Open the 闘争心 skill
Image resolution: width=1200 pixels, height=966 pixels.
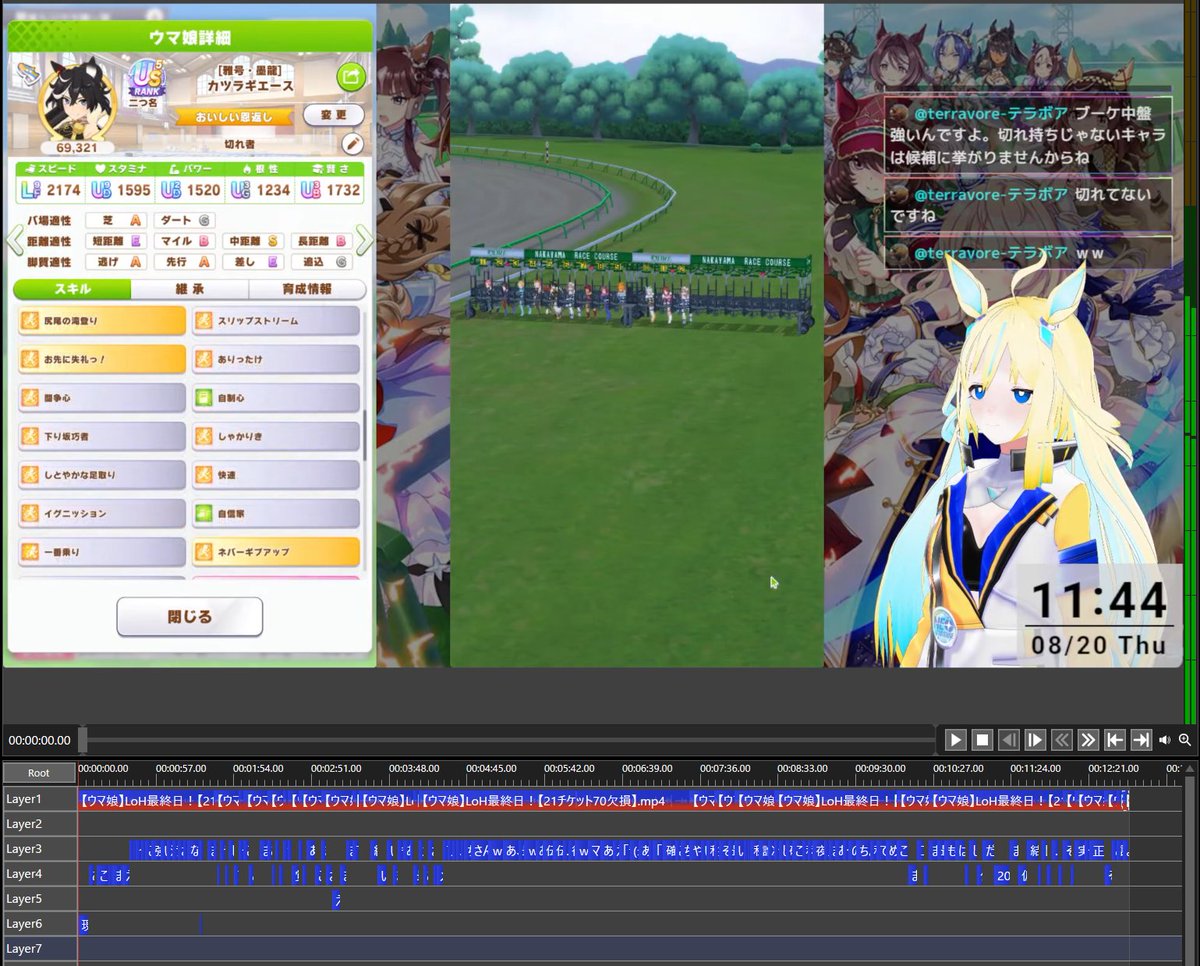(102, 398)
